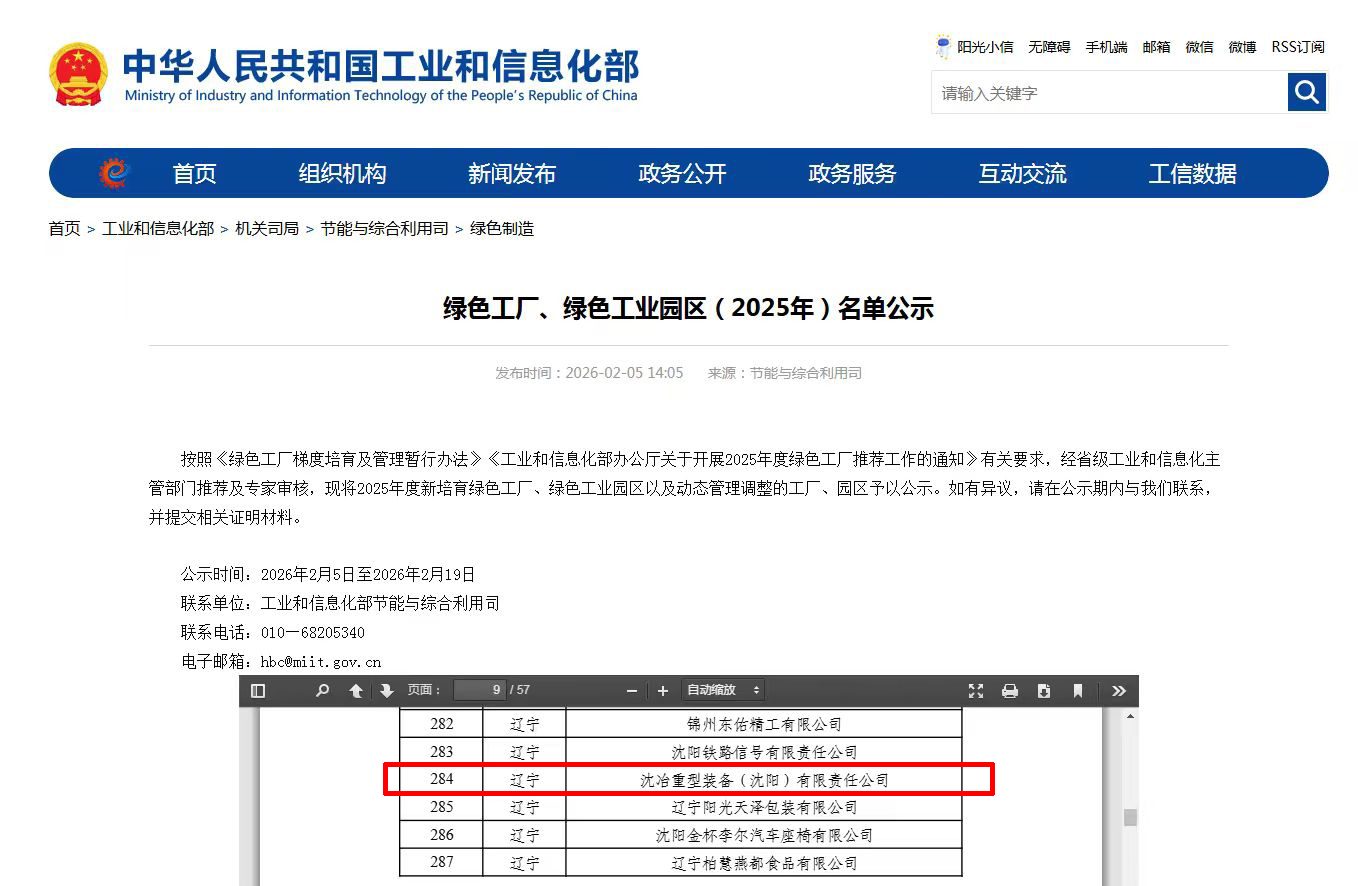Click the site search magnifier button
Screen dimensions: 1358x886
click(x=1306, y=93)
